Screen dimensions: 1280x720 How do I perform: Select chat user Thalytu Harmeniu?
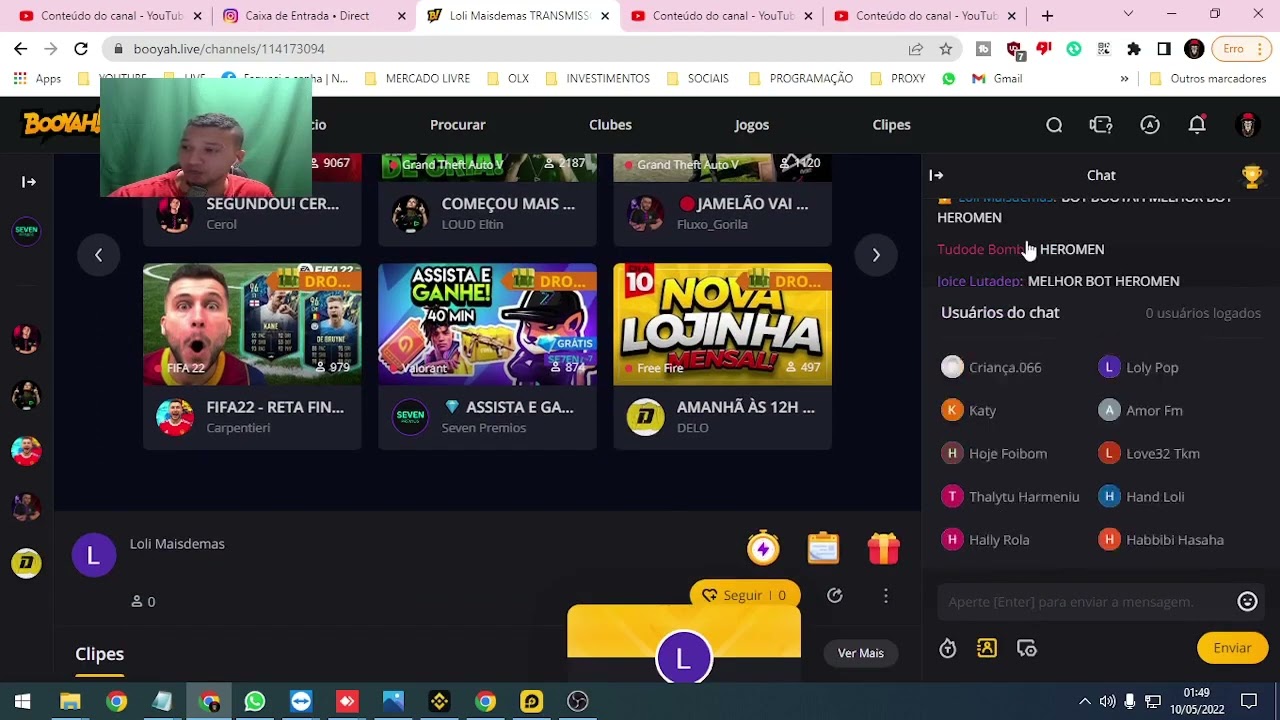tap(1010, 496)
